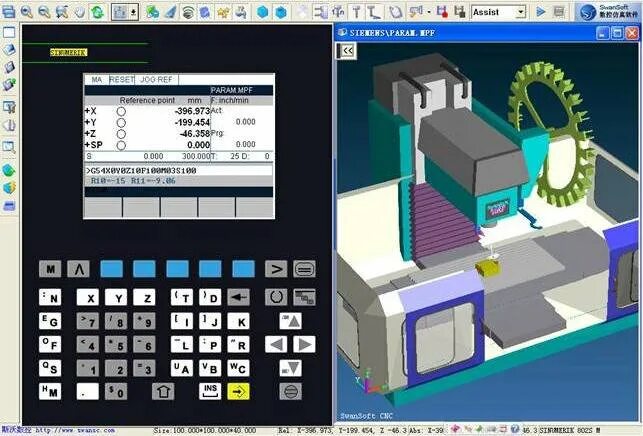Click the G key on keypad
Image resolution: width=643 pixels, height=436 pixels.
(x=50, y=321)
